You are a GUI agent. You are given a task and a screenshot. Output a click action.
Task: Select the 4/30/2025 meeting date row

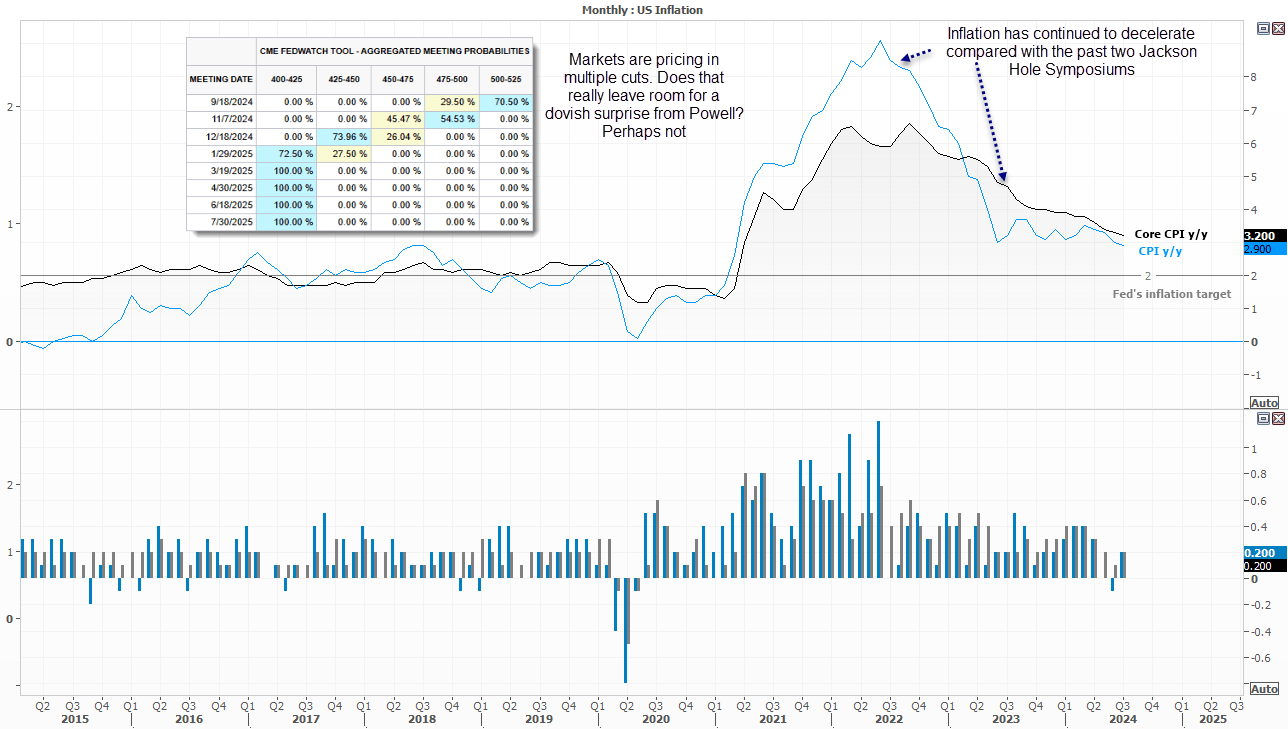pos(359,188)
